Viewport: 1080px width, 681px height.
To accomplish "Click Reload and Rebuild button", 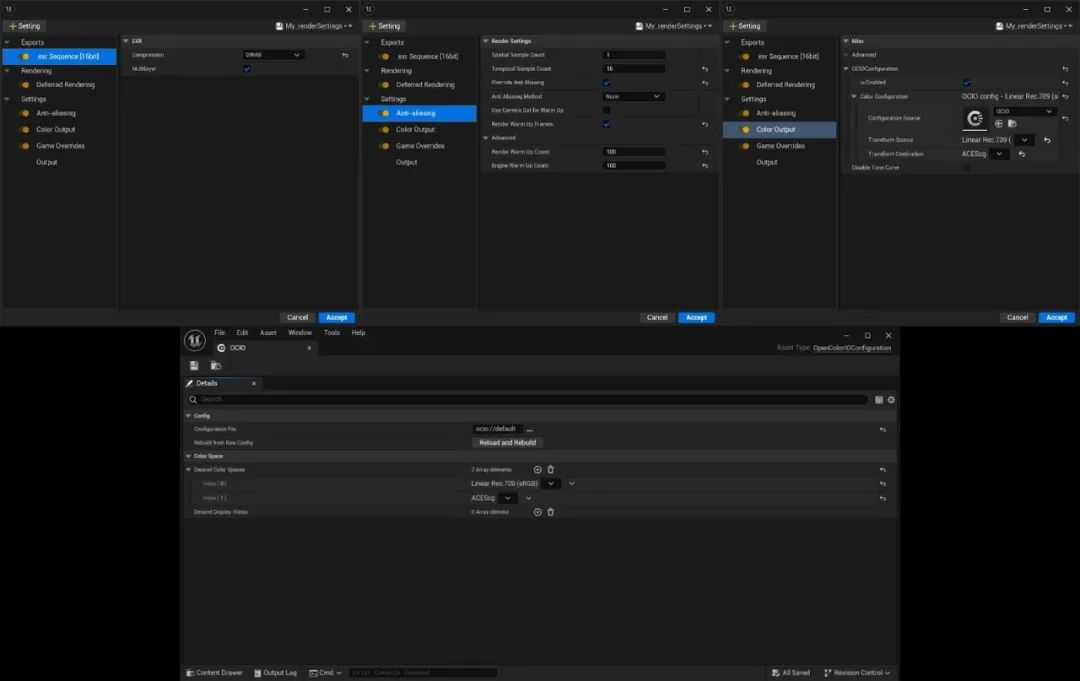I will point(508,443).
